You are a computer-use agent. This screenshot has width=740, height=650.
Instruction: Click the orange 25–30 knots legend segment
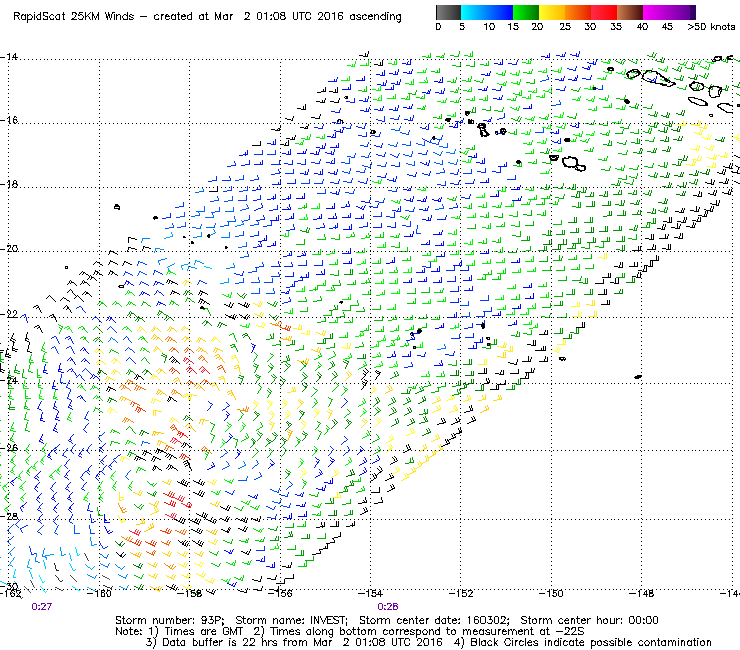pos(578,12)
